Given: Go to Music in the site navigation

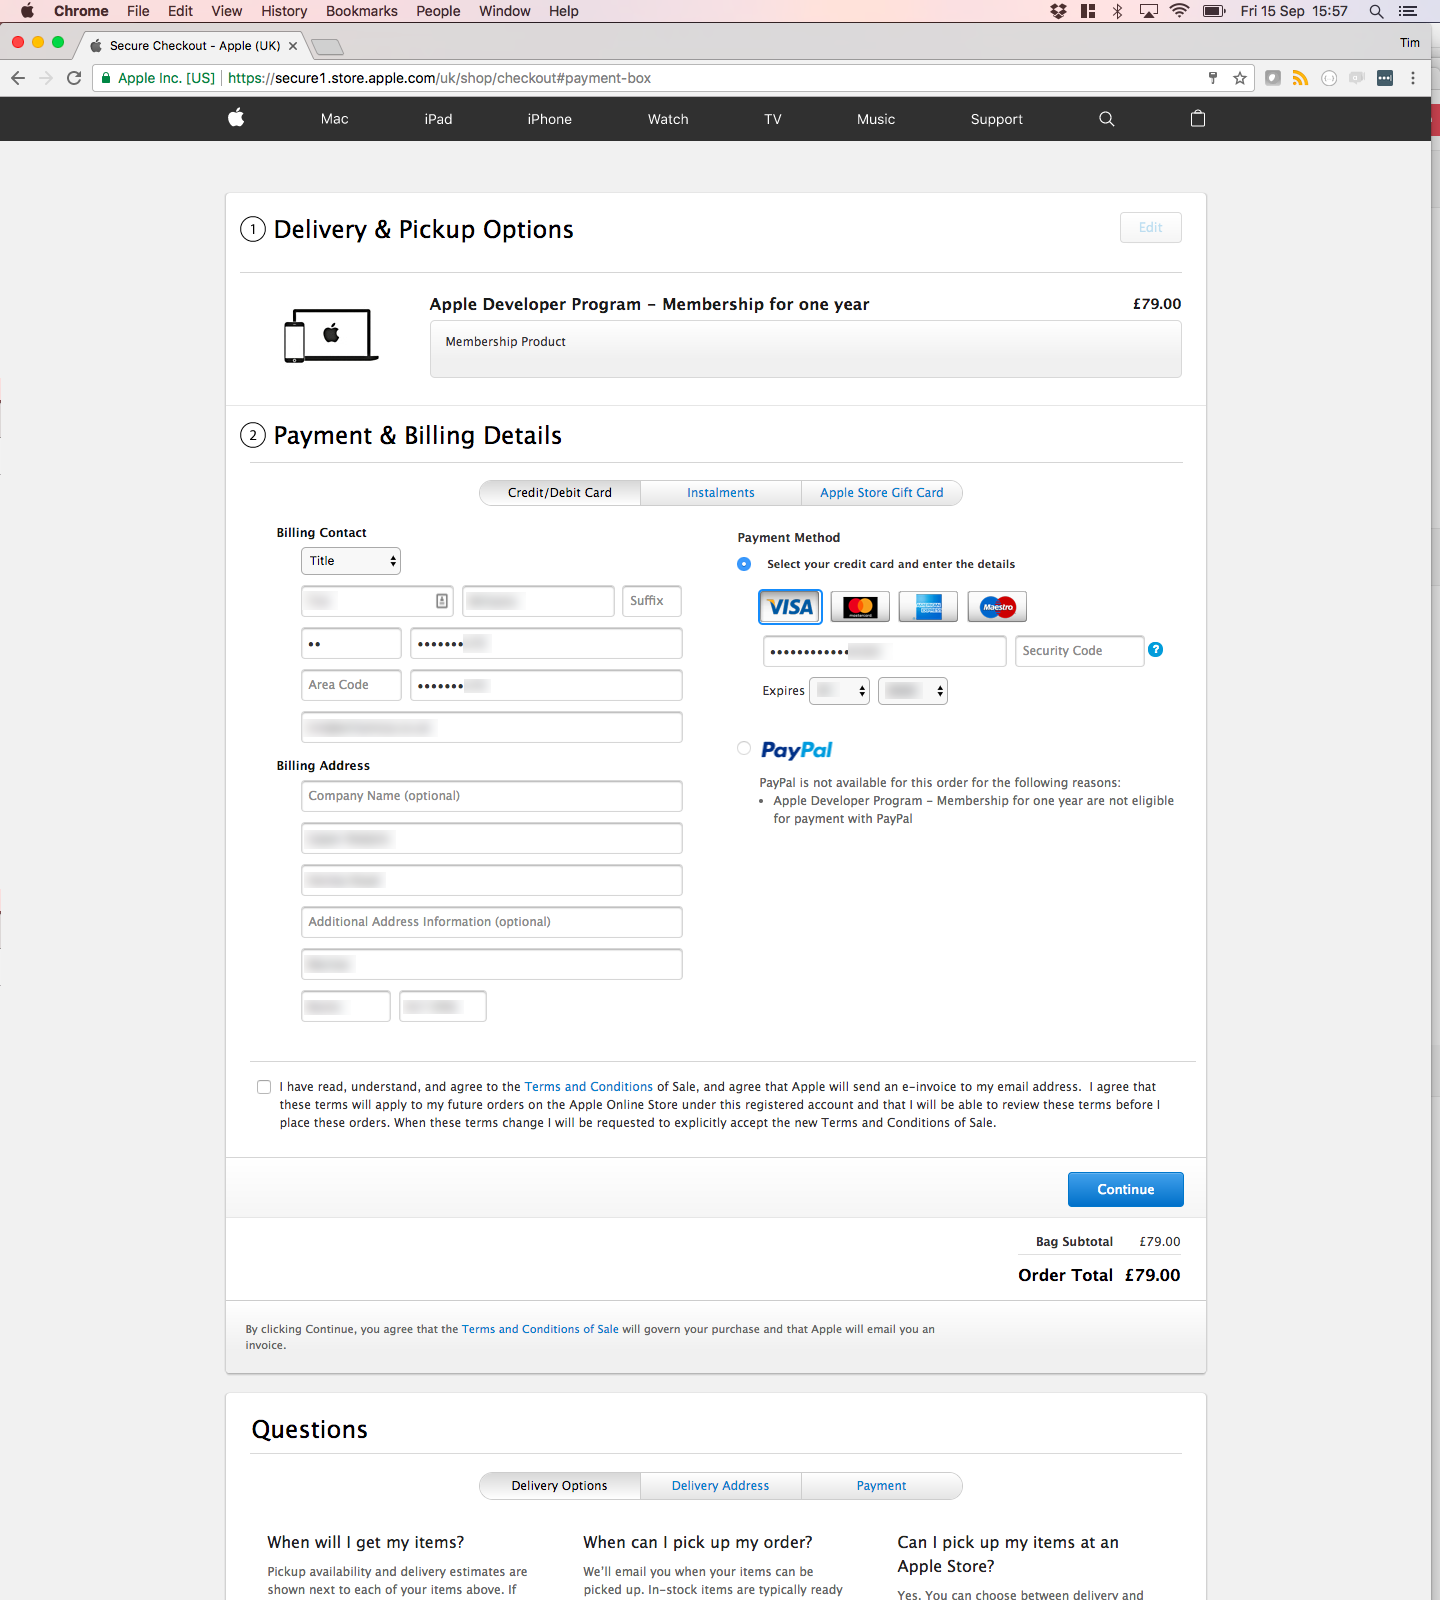Looking at the screenshot, I should [876, 119].
